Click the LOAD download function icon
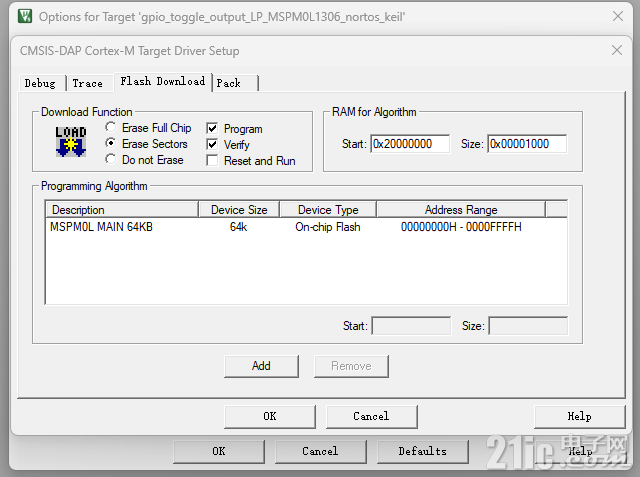The height and width of the screenshot is (477, 640). [71, 142]
